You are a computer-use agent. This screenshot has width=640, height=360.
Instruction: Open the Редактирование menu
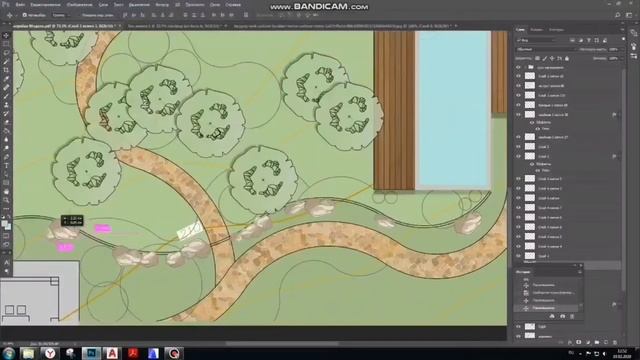click(x=45, y=5)
